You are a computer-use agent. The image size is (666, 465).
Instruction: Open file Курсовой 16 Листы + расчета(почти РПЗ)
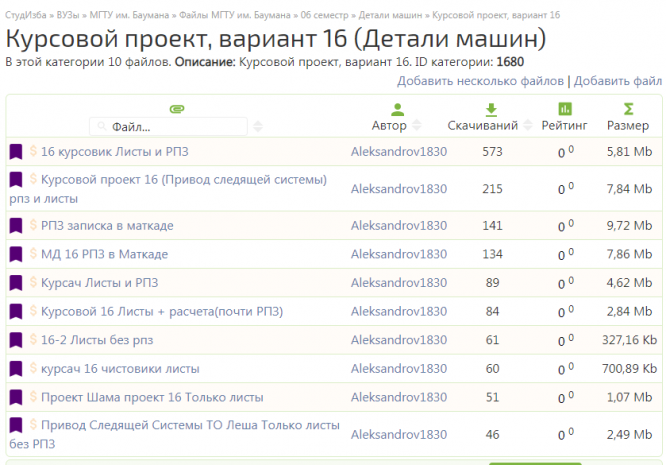[162, 311]
